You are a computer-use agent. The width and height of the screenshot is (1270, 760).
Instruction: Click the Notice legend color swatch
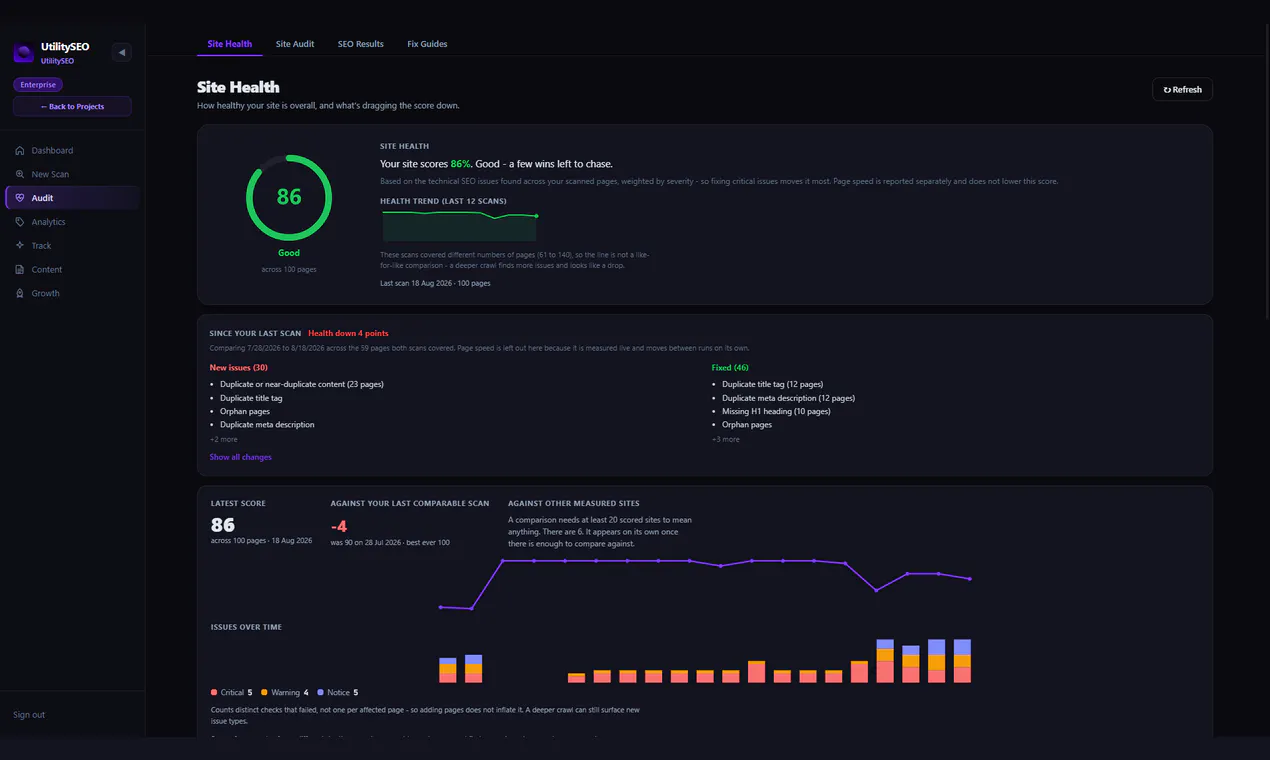(320, 692)
